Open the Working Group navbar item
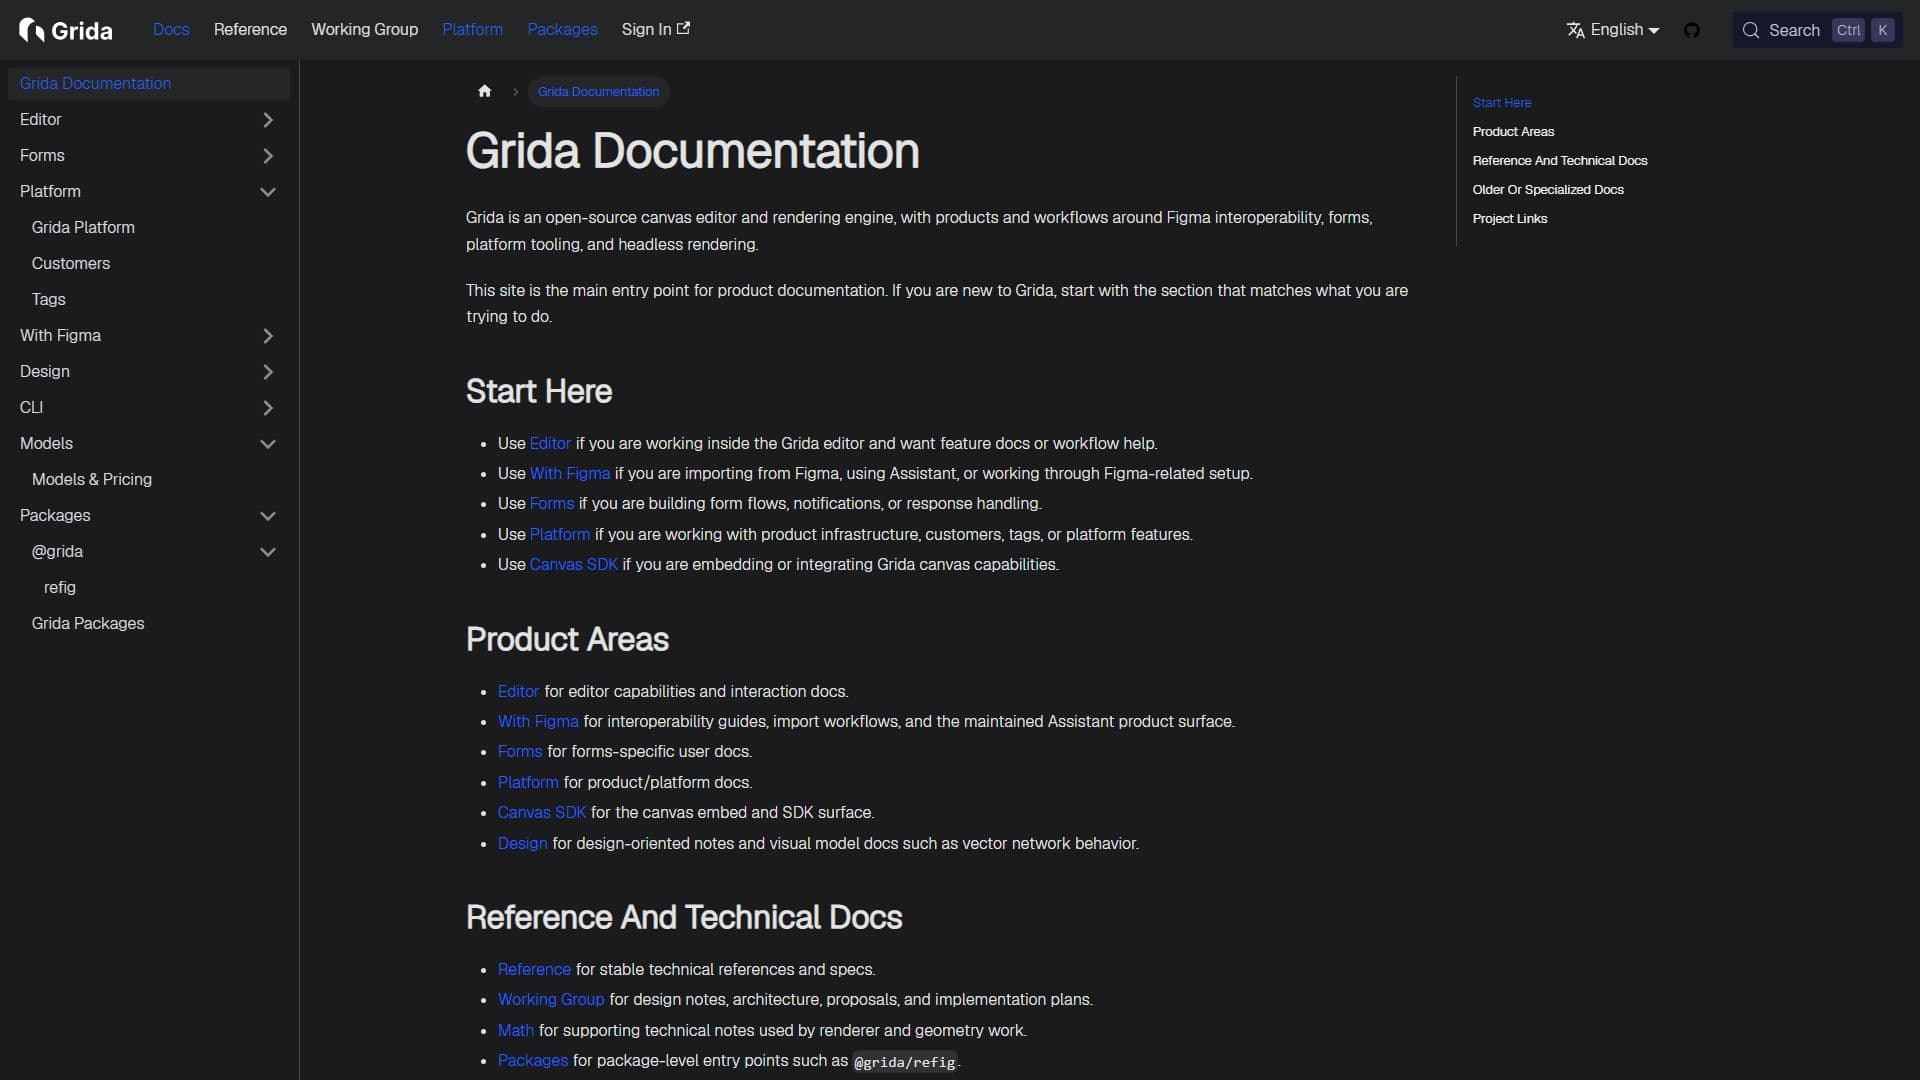This screenshot has width=1920, height=1080. tap(364, 29)
